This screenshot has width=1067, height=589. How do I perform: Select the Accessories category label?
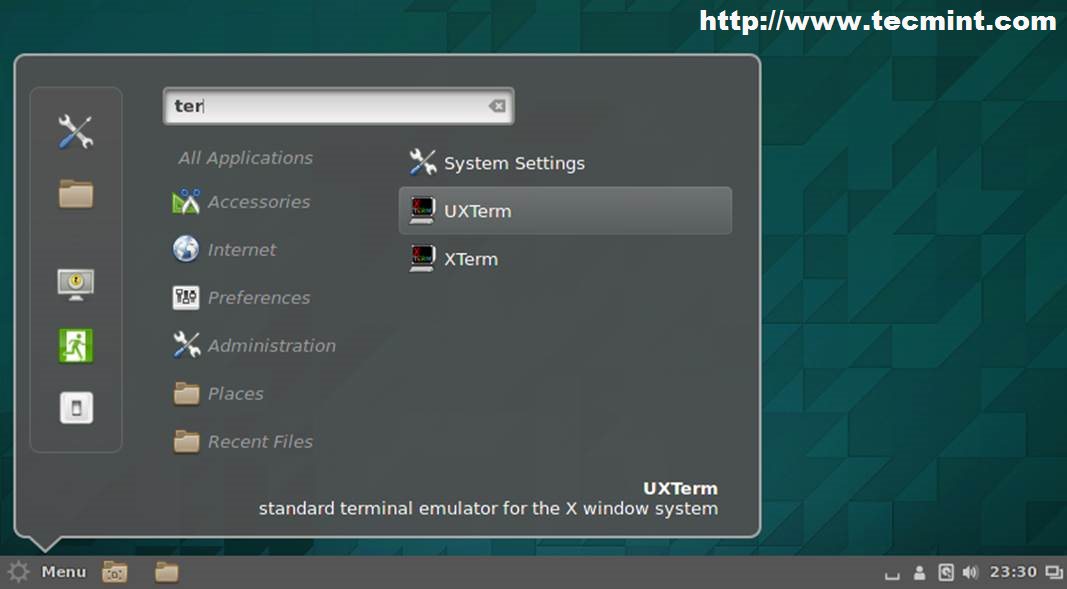[259, 202]
